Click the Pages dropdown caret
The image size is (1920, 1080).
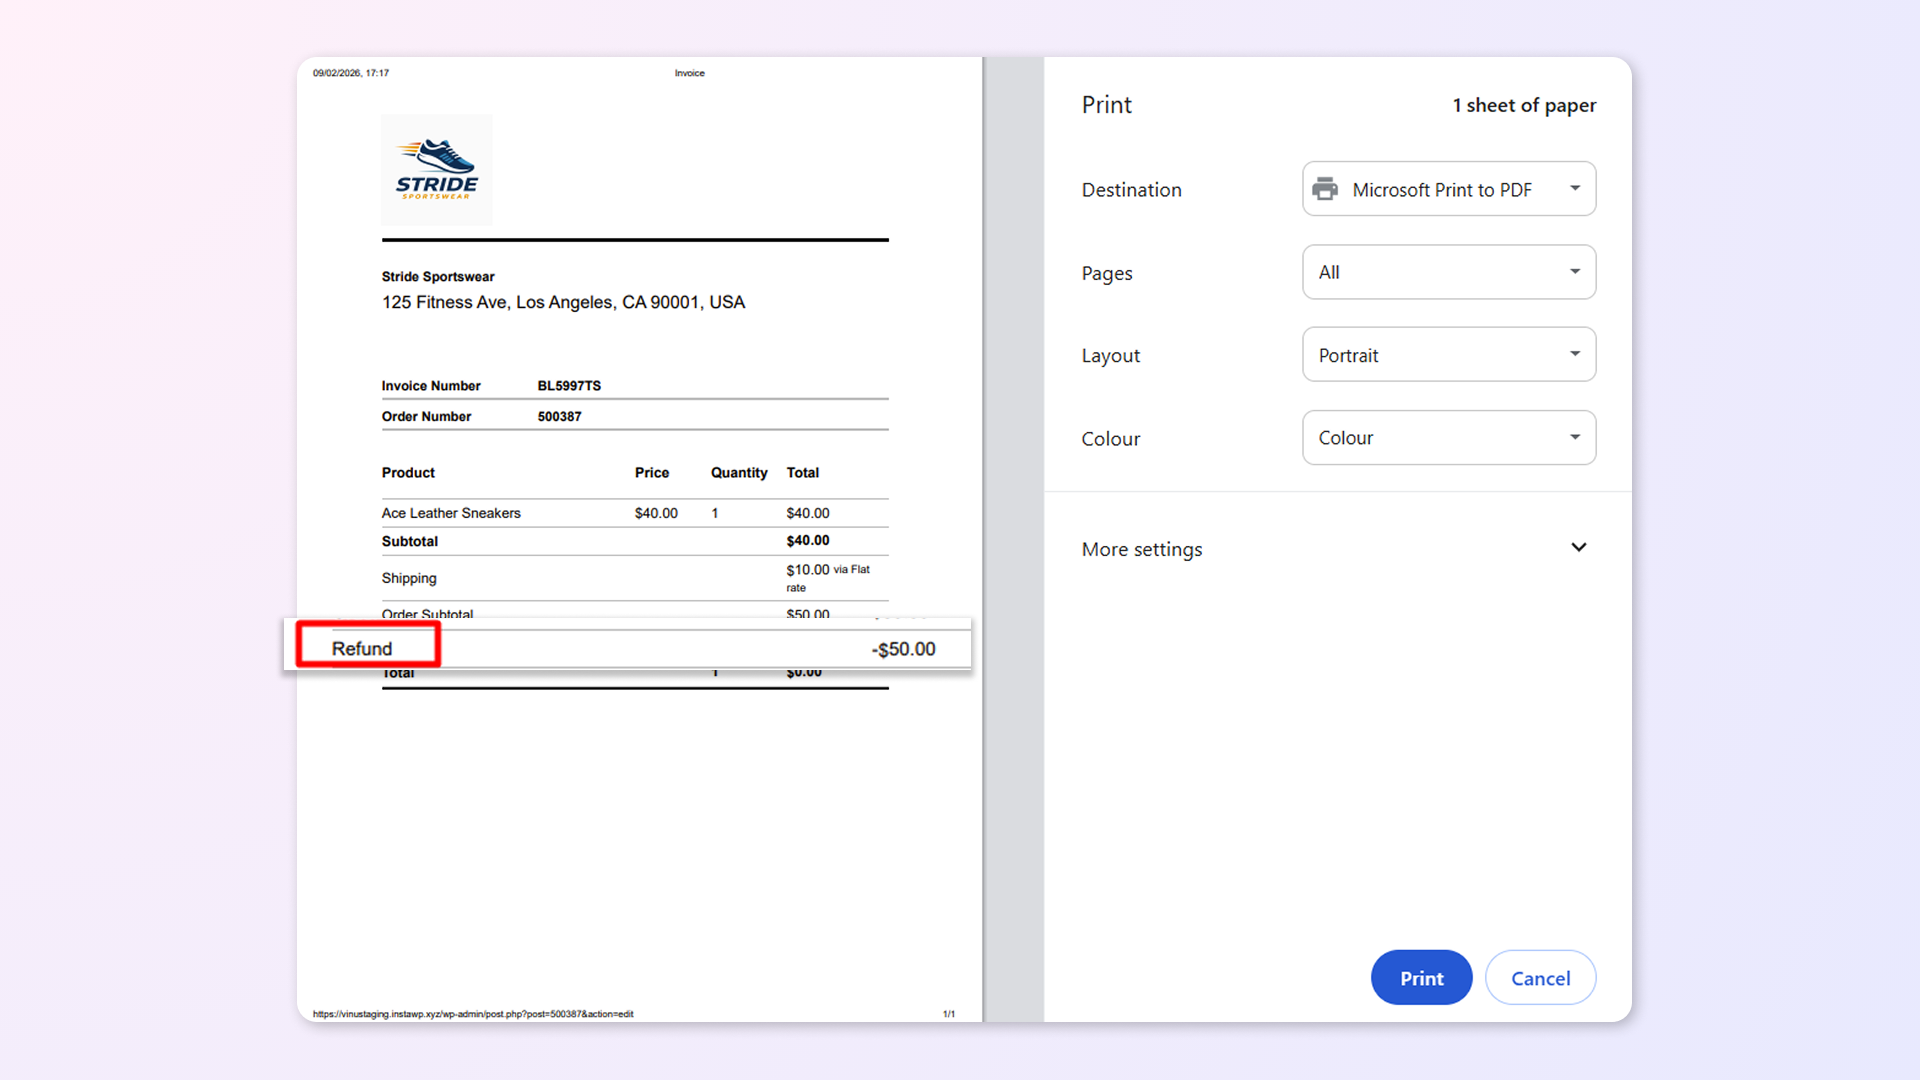pos(1575,272)
